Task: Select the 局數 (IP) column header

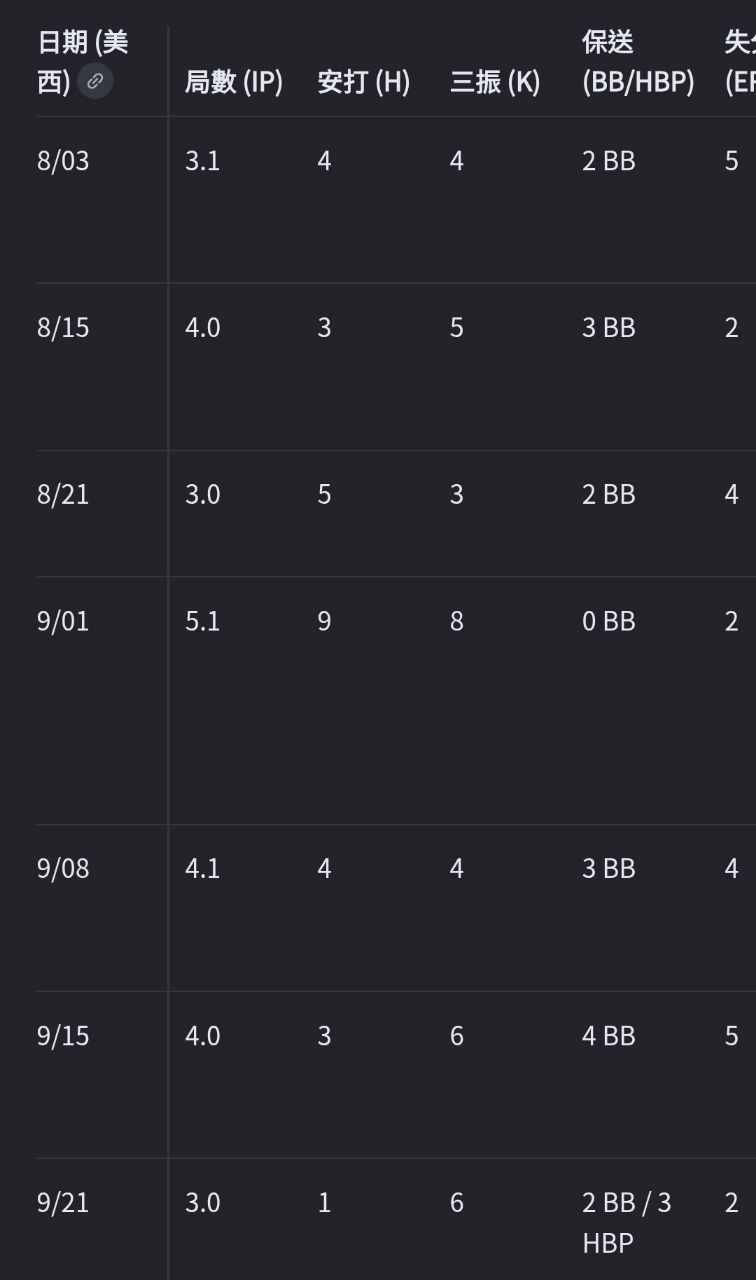Action: coord(234,82)
